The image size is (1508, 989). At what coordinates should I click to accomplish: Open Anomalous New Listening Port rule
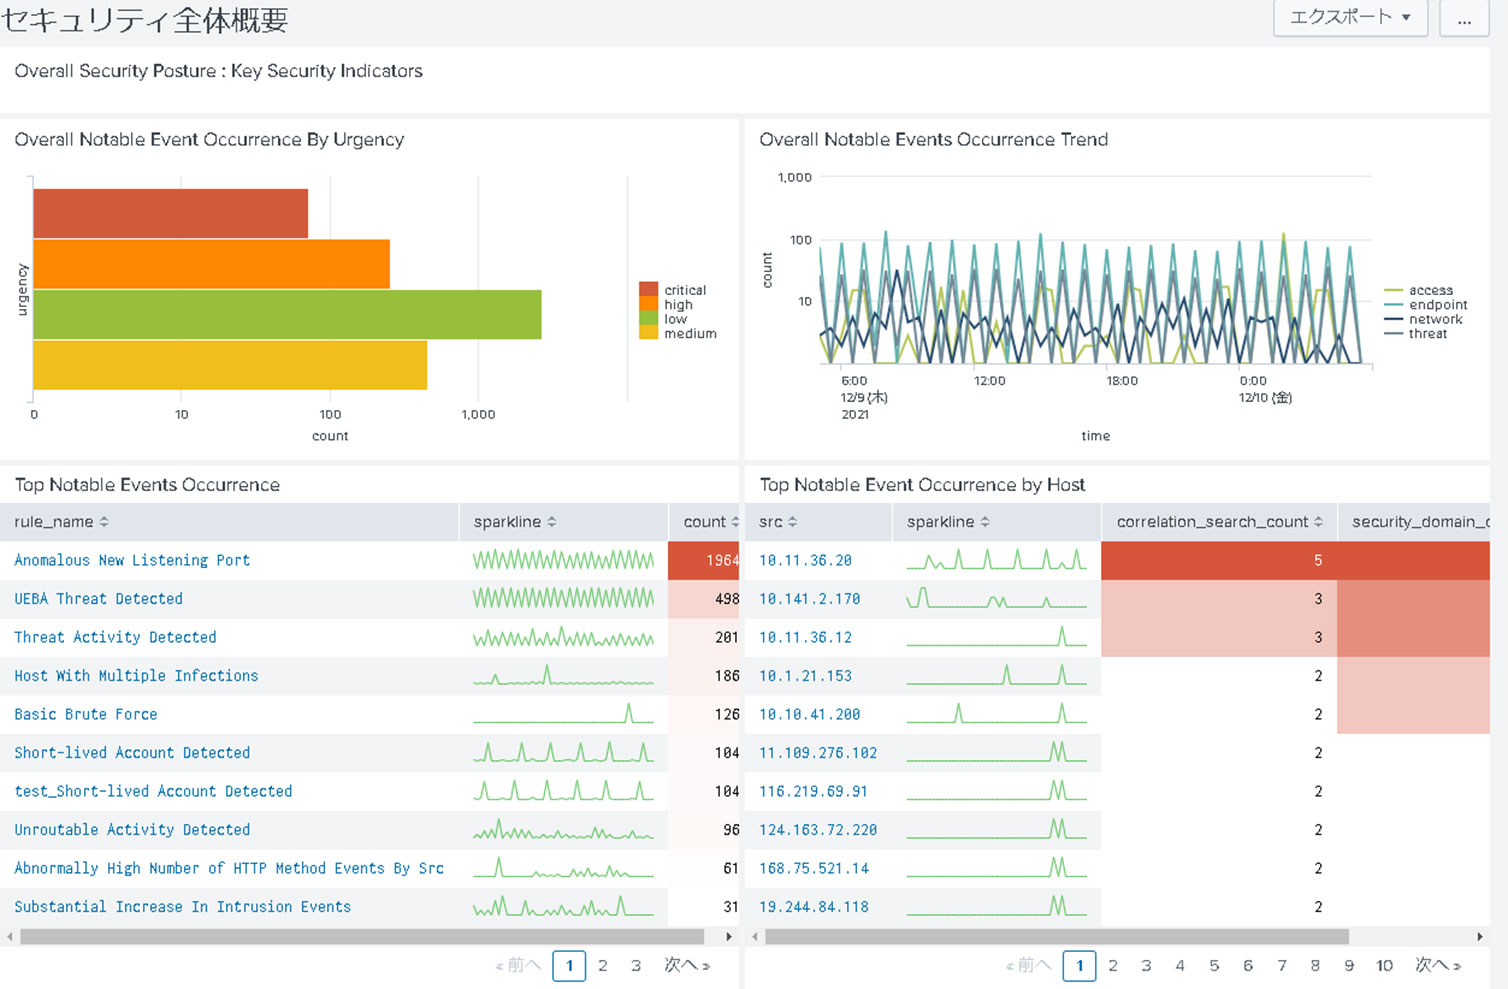click(x=132, y=561)
